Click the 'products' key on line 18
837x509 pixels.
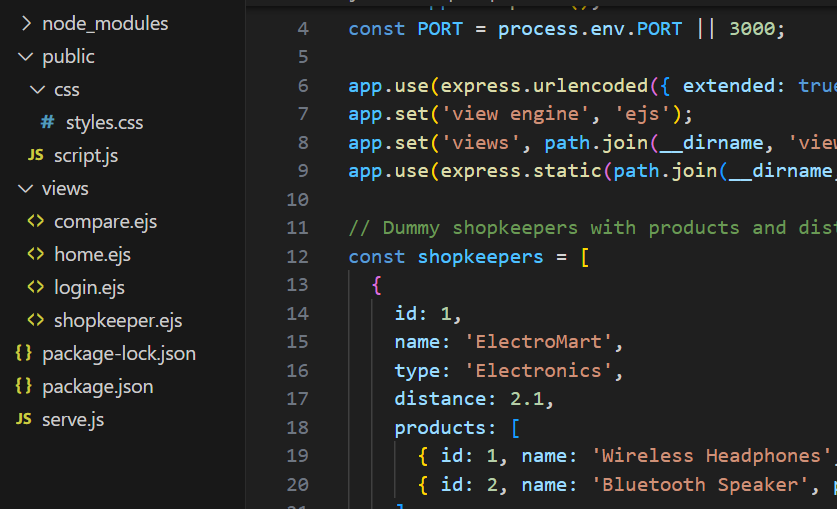(x=440, y=428)
